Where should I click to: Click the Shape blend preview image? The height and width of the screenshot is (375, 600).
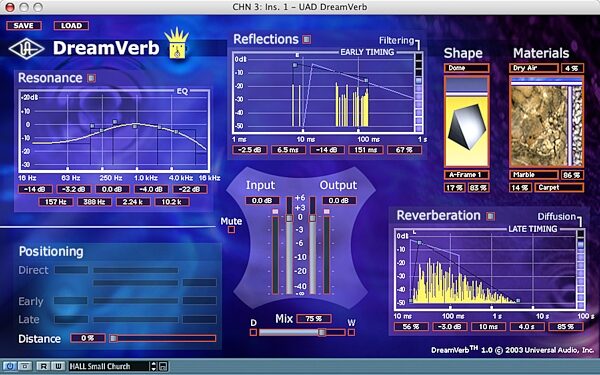[x=466, y=121]
